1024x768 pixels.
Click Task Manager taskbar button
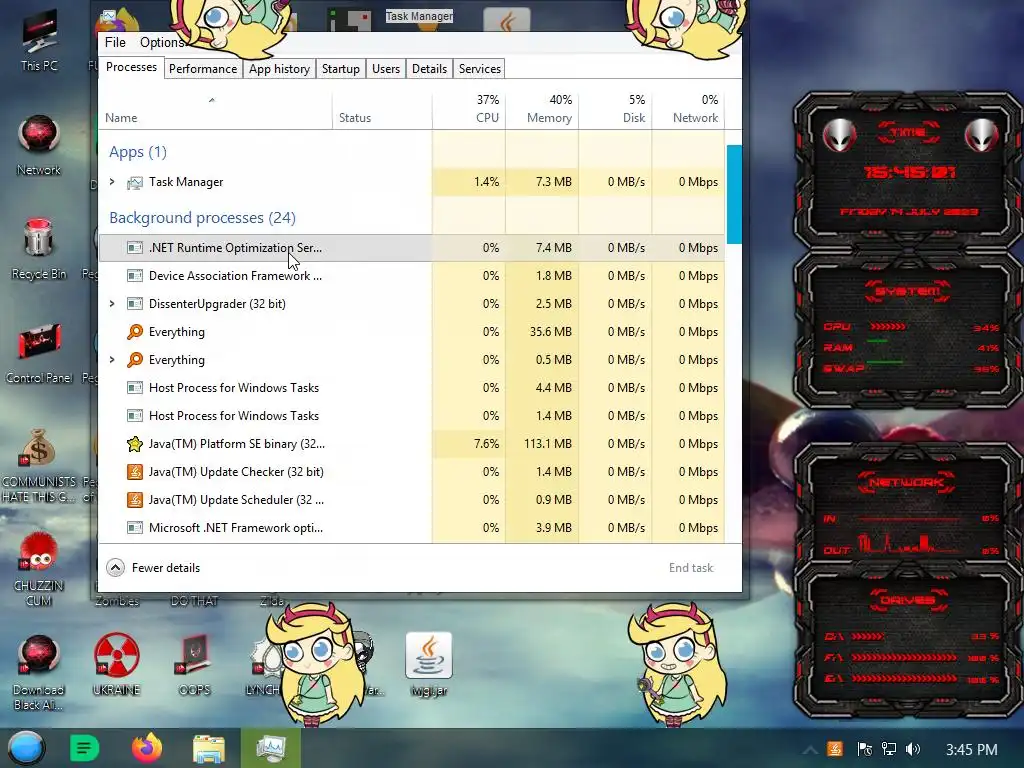click(x=271, y=748)
